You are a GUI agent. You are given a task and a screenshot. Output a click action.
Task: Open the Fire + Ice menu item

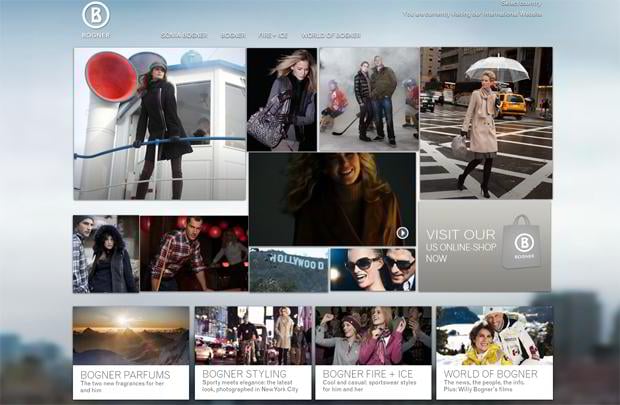click(273, 35)
